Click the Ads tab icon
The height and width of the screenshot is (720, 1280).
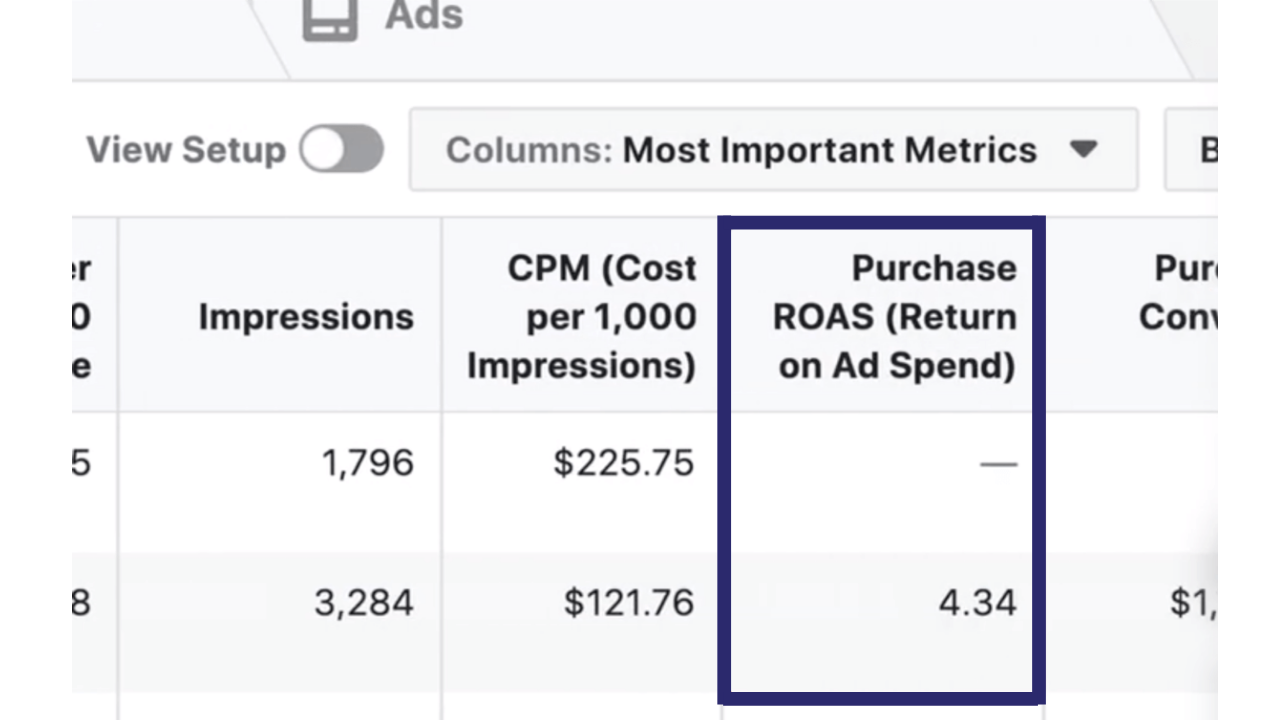[330, 19]
